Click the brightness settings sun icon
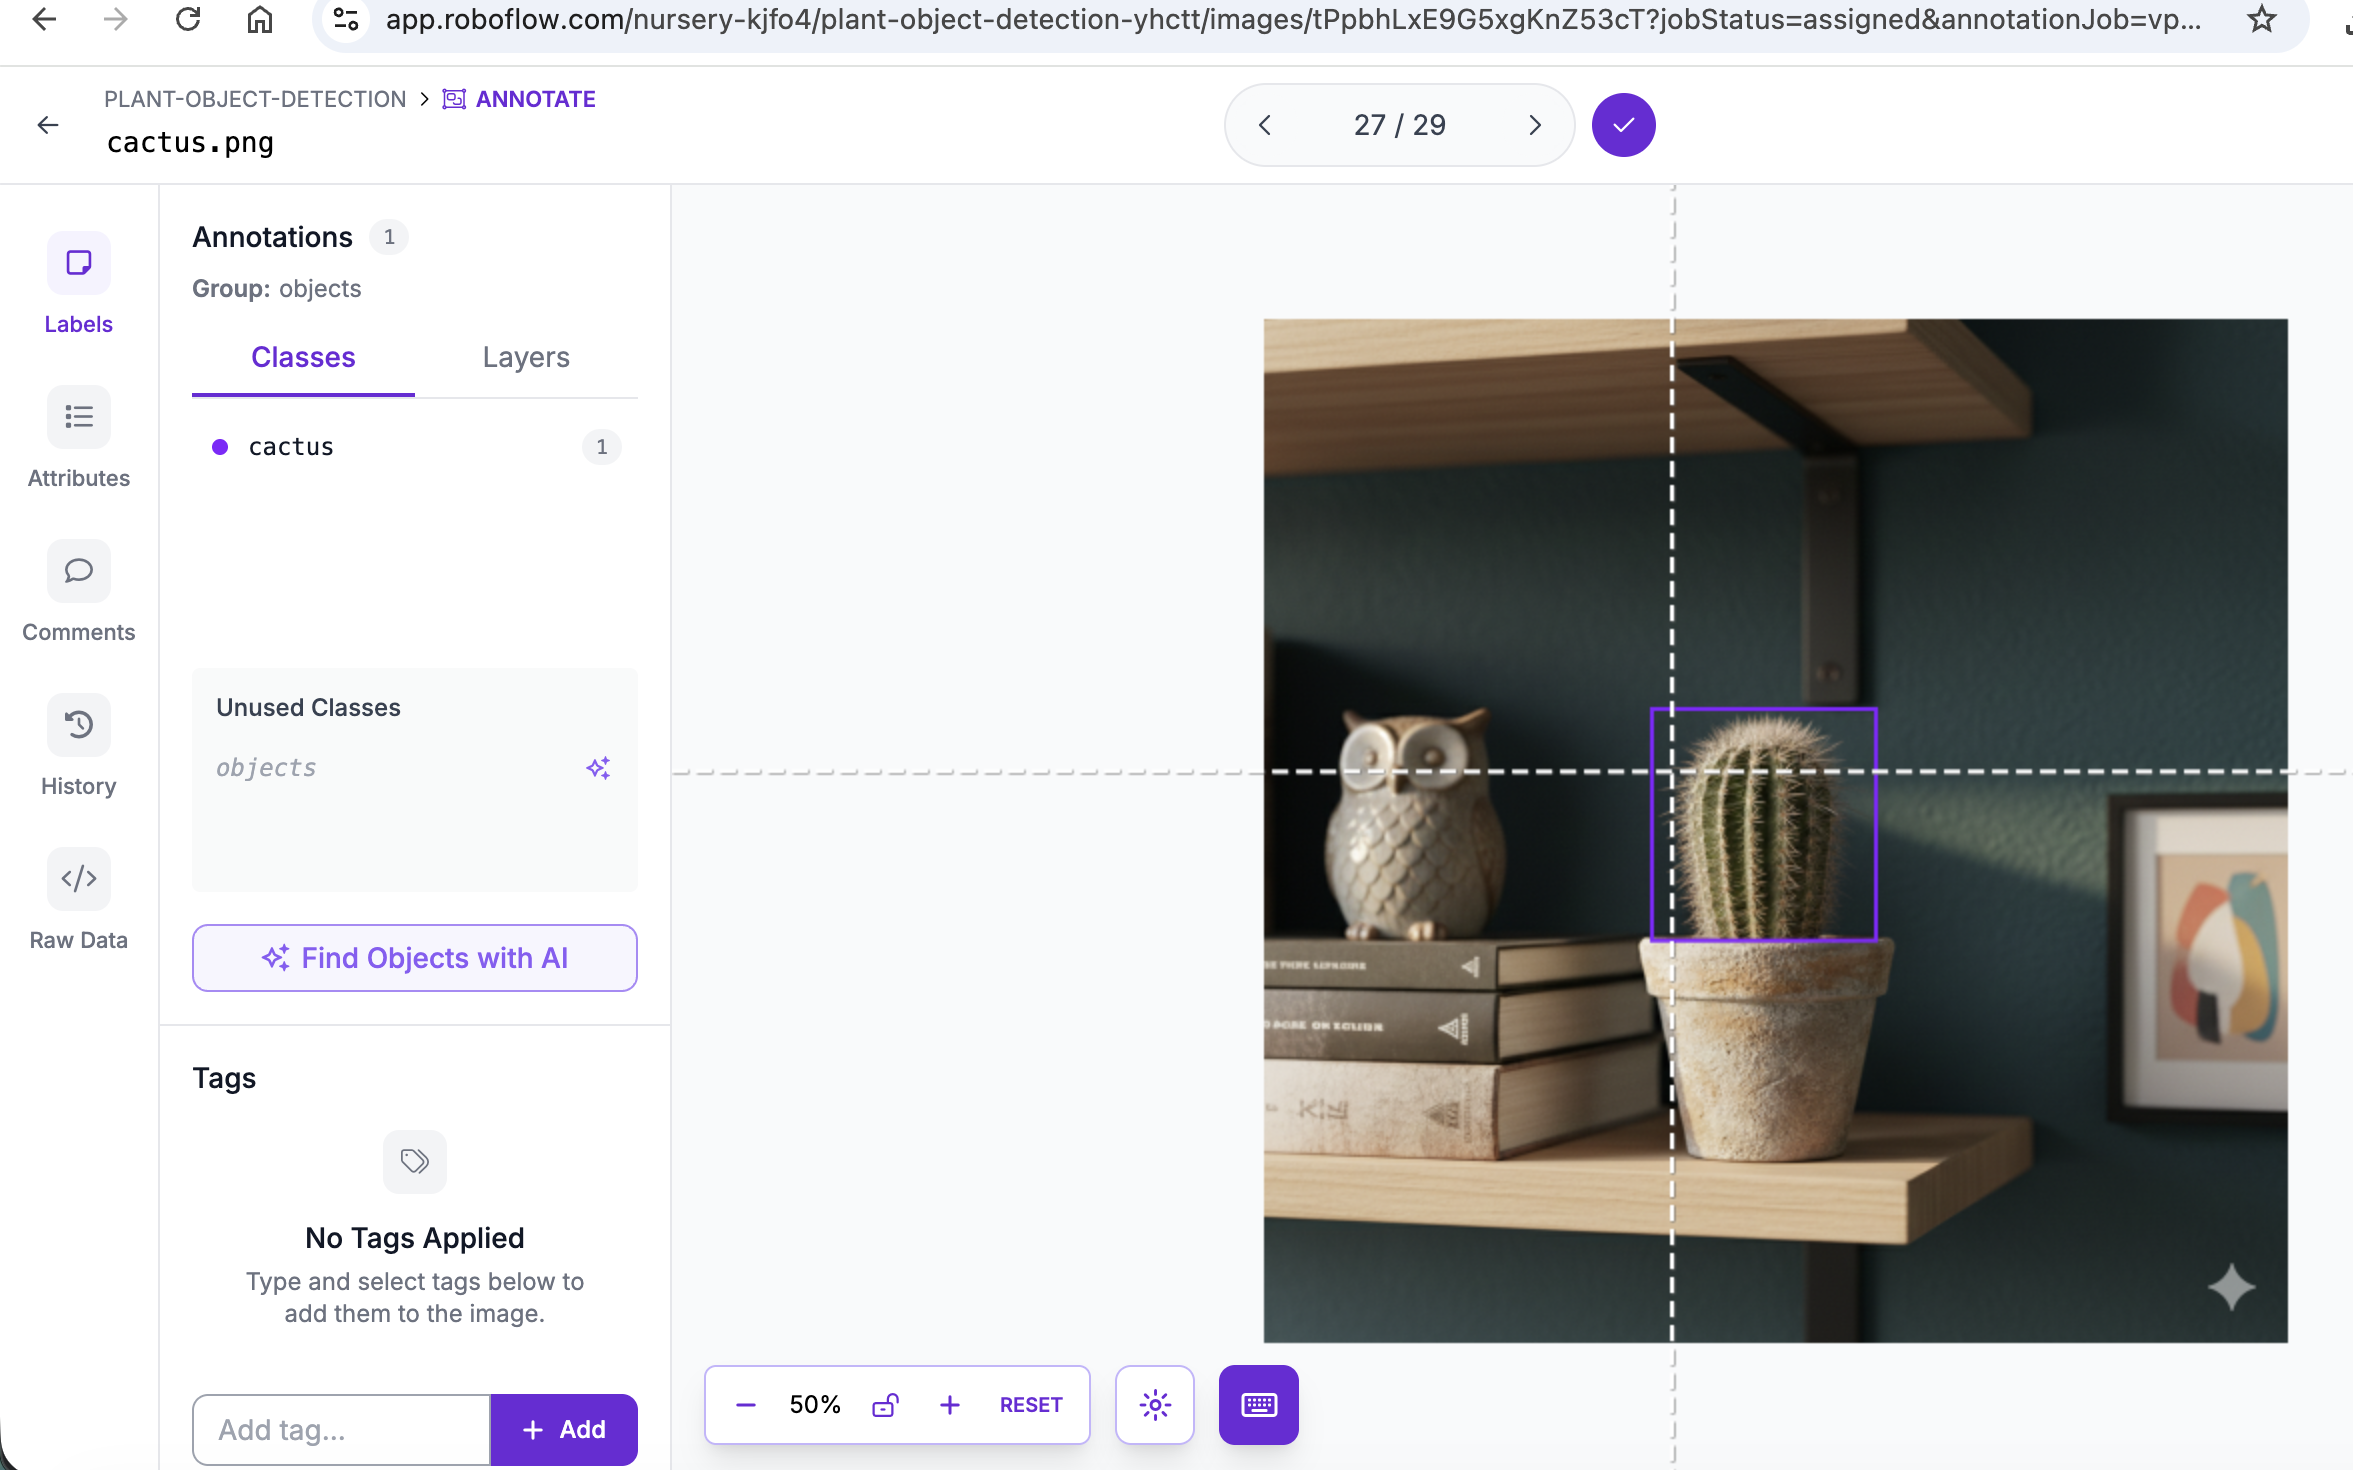The image size is (2353, 1470). pos(1154,1405)
